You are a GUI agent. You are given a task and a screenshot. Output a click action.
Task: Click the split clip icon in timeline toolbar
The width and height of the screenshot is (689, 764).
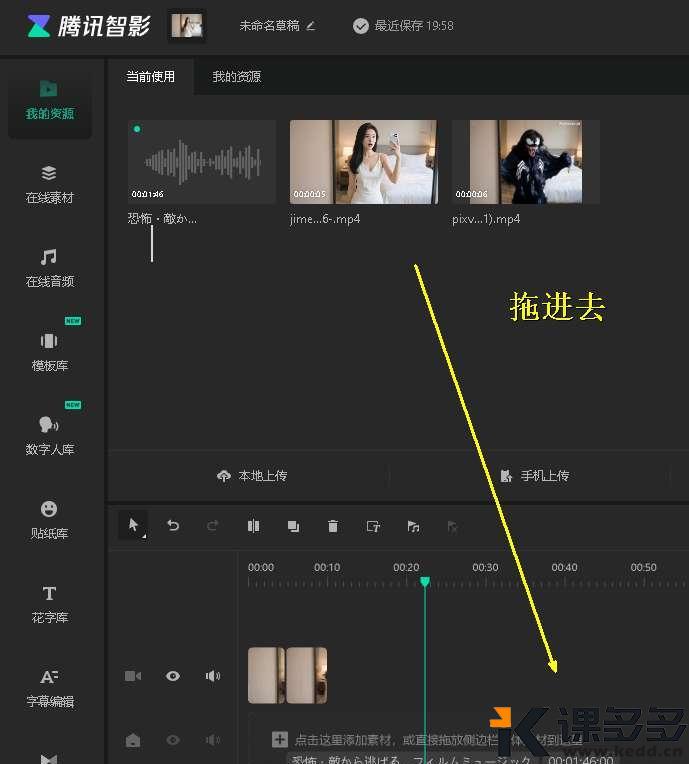point(254,526)
